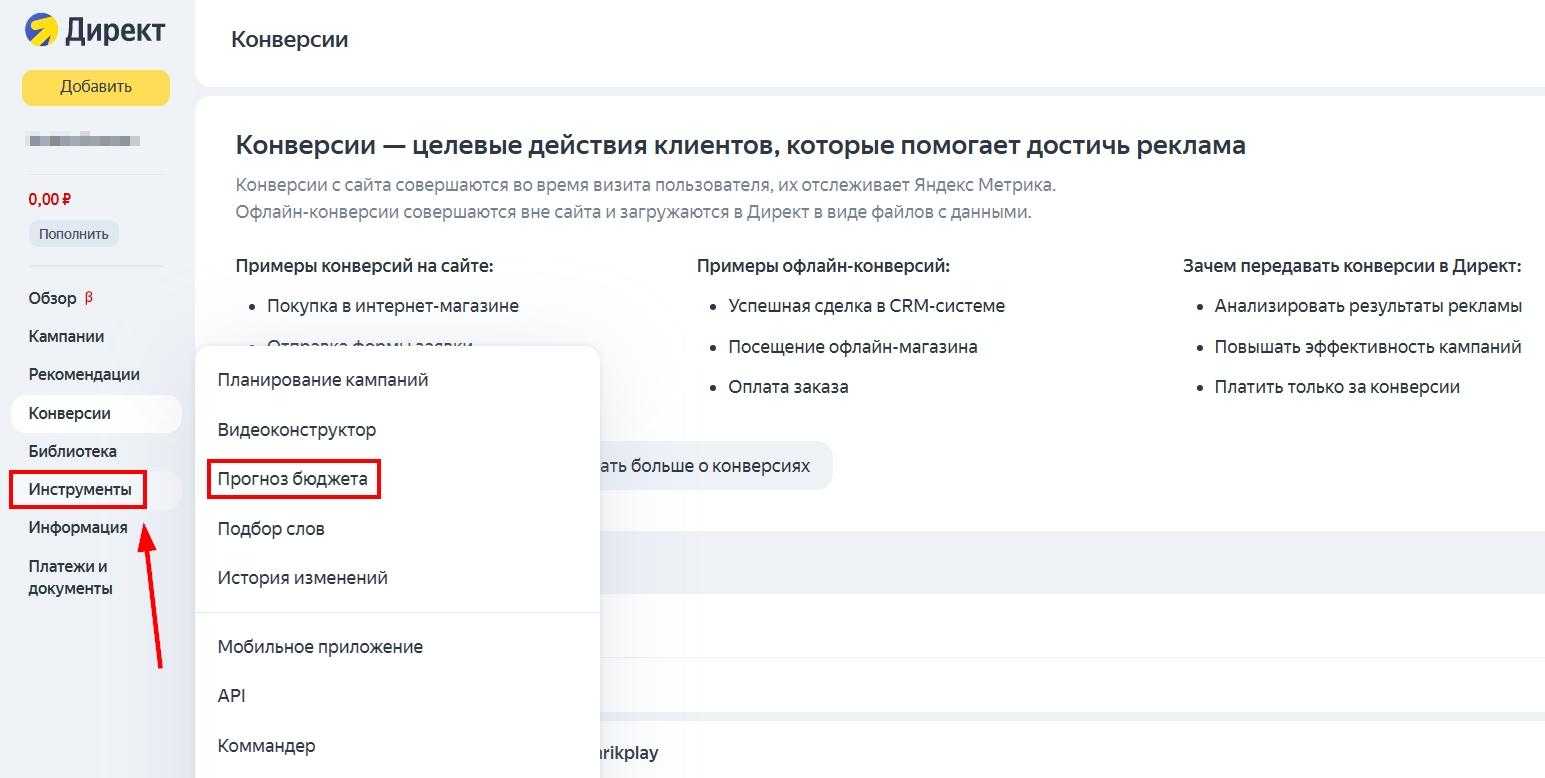Select Подбор слов menu item
Viewport: 1545px width, 778px height.
(271, 528)
